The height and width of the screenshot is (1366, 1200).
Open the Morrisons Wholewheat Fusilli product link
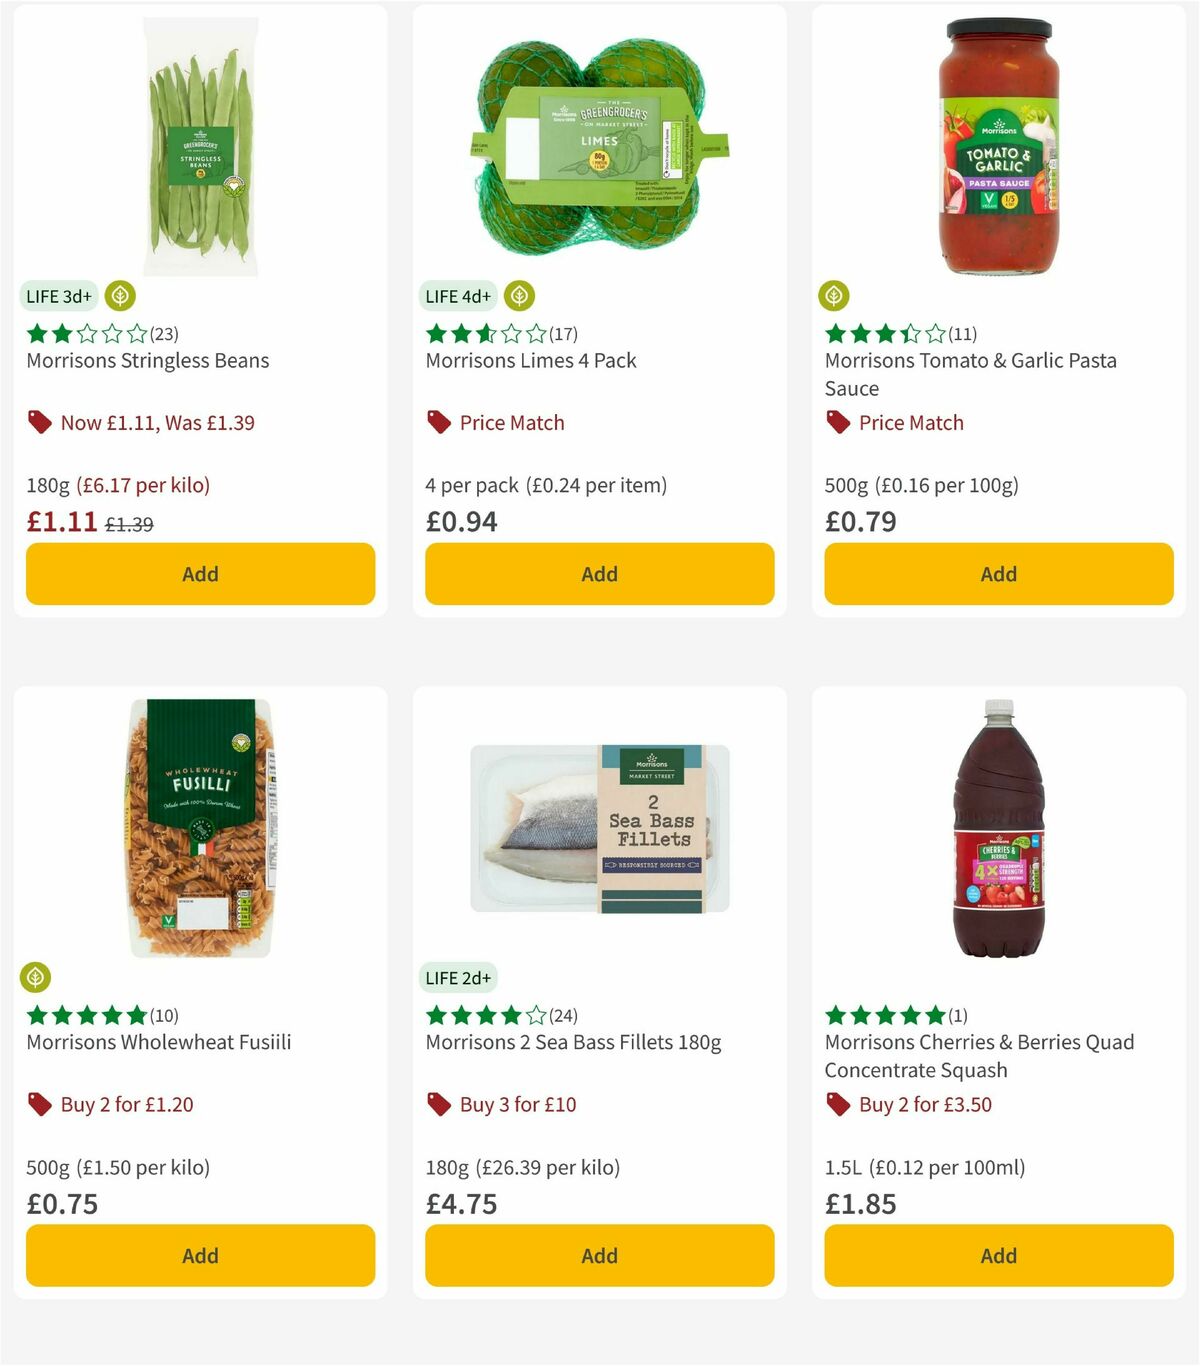coord(157,1041)
